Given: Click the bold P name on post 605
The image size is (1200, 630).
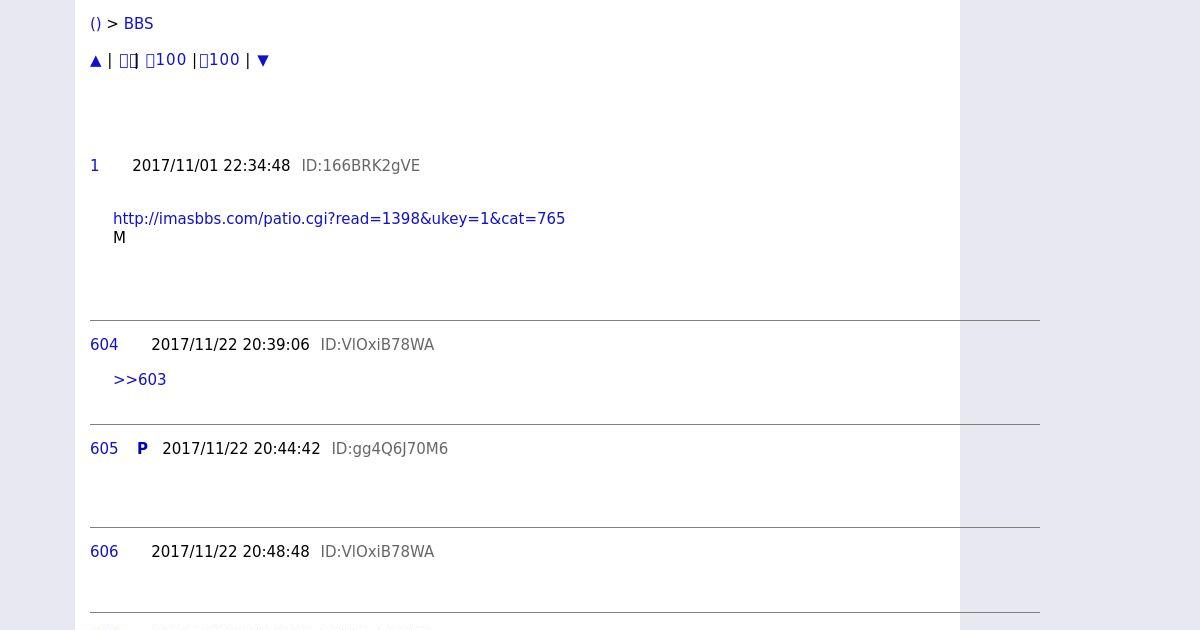Looking at the screenshot, I should pyautogui.click(x=142, y=449).
